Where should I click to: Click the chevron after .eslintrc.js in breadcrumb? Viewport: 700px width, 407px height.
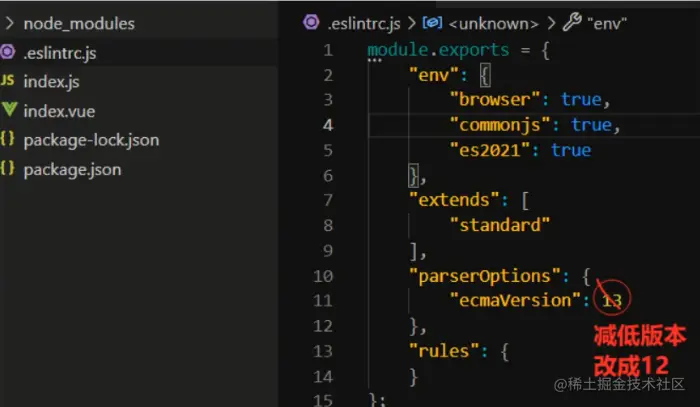412,23
